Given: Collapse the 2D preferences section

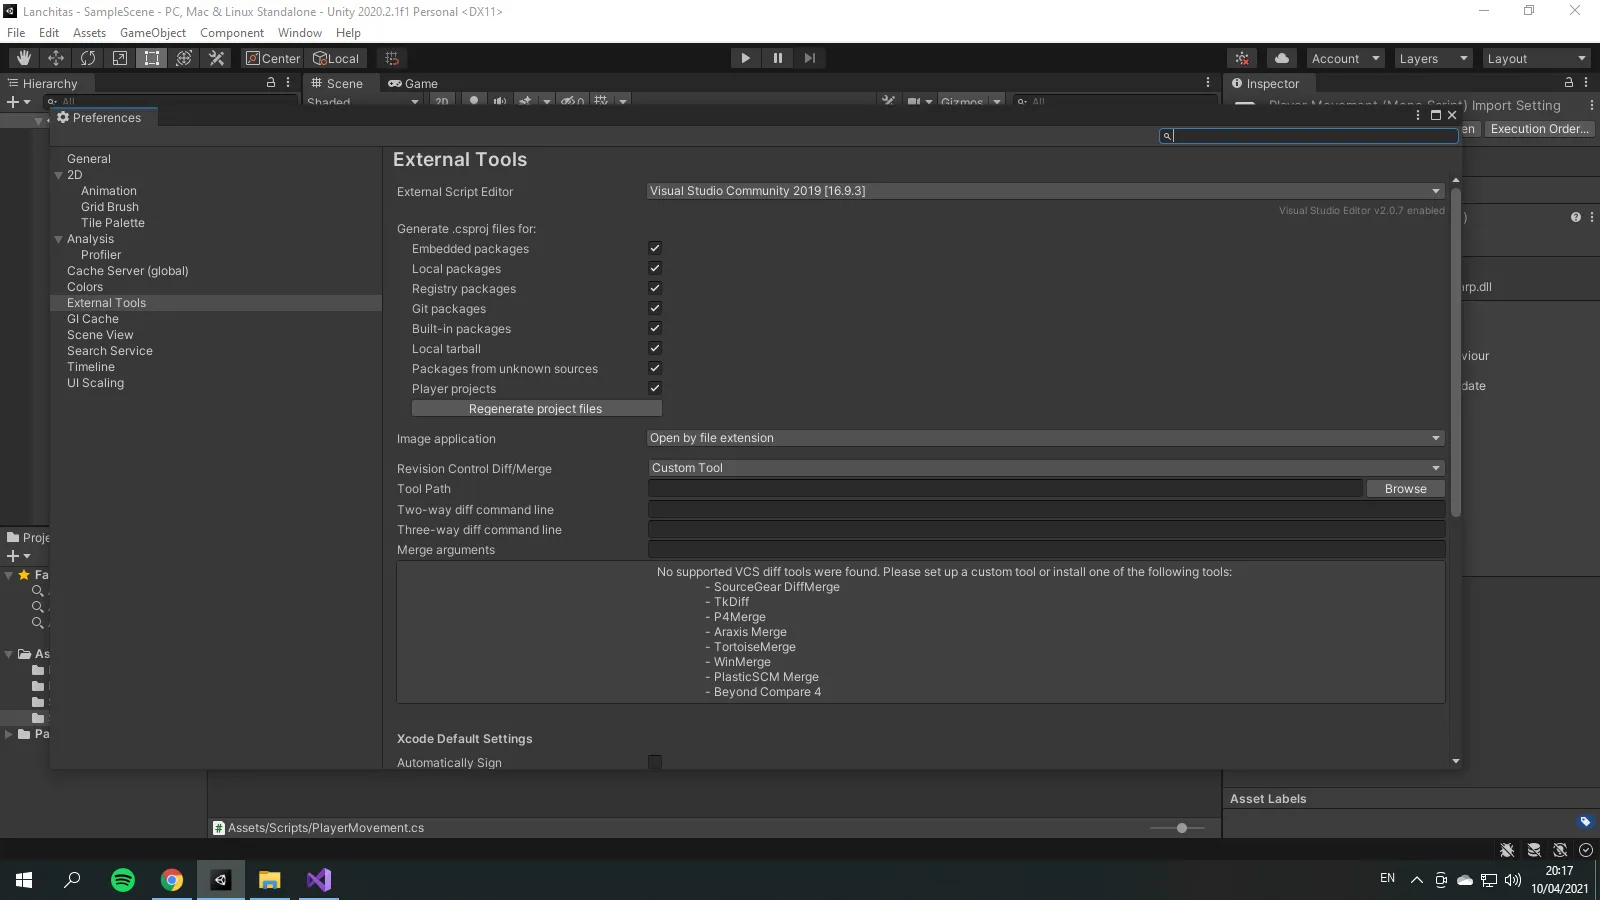Looking at the screenshot, I should point(59,175).
